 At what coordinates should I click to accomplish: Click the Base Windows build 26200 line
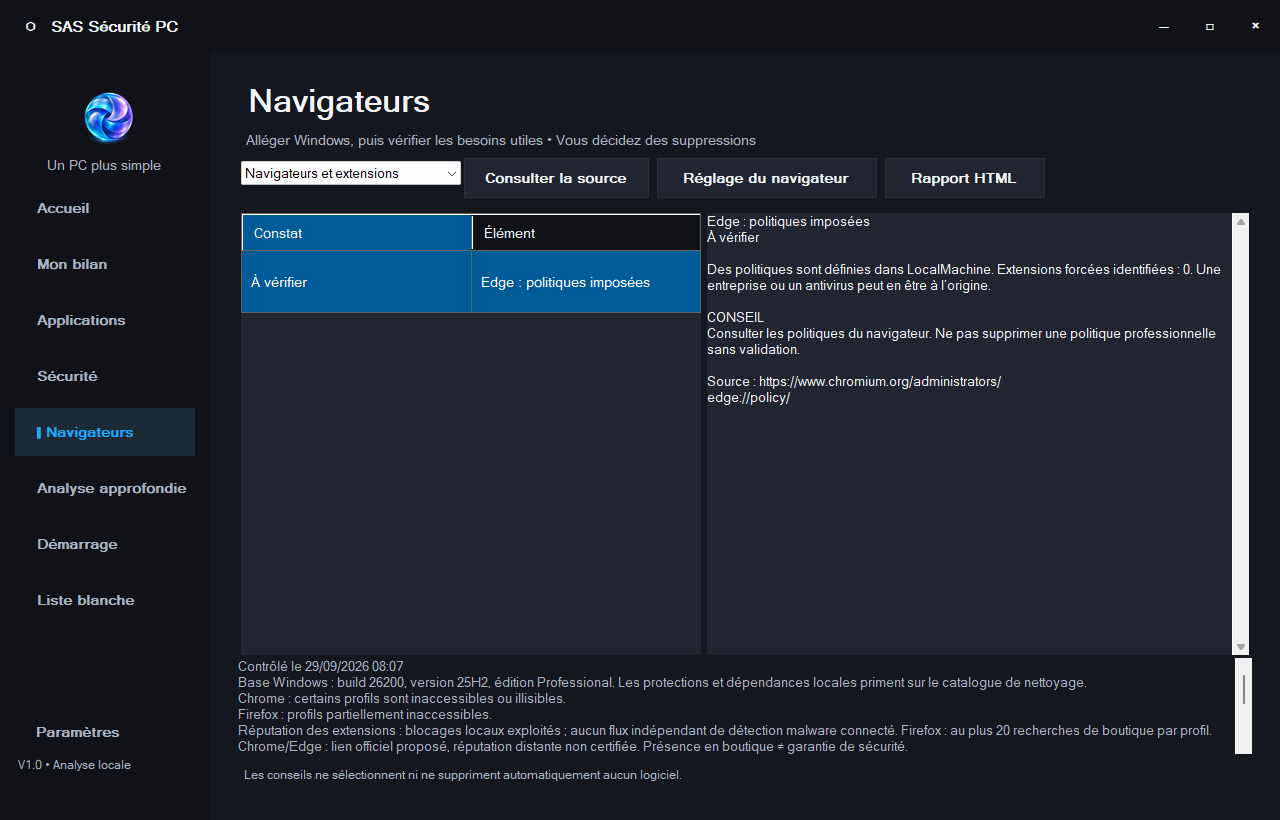point(662,682)
